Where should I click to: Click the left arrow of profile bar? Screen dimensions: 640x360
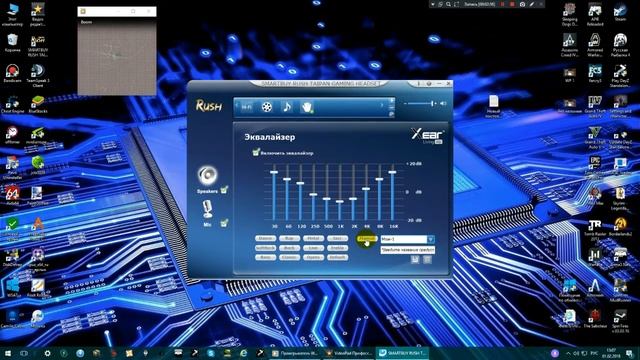tap(237, 105)
